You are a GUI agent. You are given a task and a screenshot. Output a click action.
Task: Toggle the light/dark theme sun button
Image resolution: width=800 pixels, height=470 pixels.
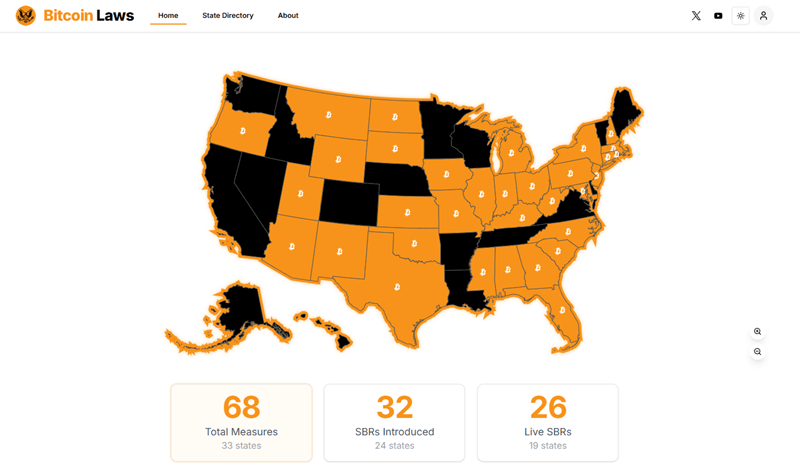point(740,16)
